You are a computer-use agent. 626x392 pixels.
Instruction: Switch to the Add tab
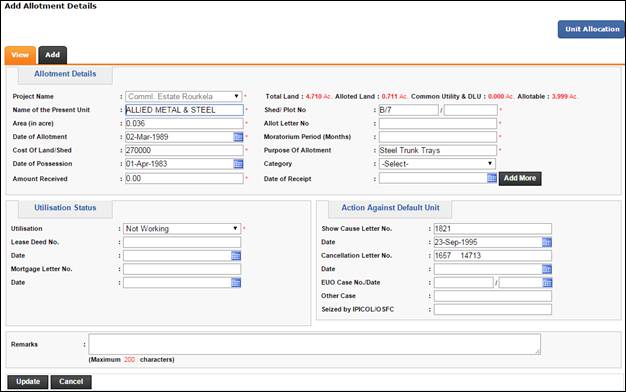pyautogui.click(x=53, y=55)
